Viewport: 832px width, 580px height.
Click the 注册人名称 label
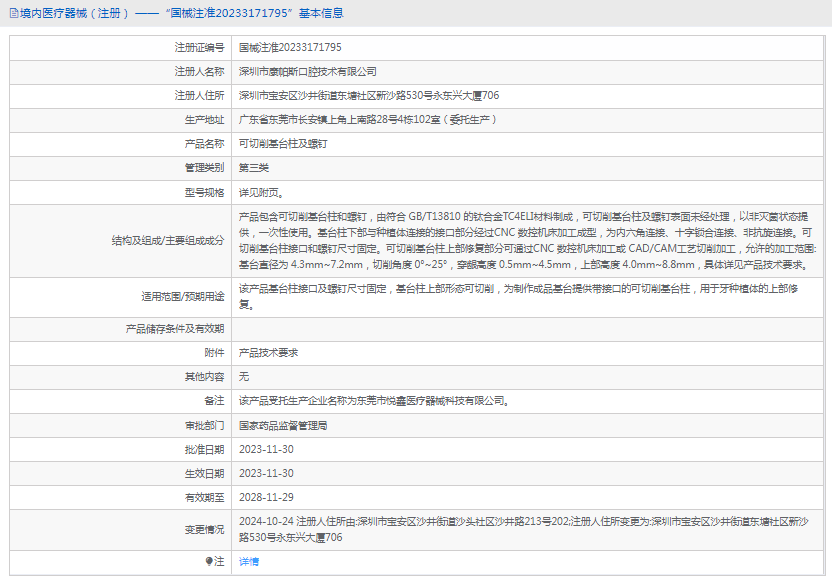tap(200, 72)
